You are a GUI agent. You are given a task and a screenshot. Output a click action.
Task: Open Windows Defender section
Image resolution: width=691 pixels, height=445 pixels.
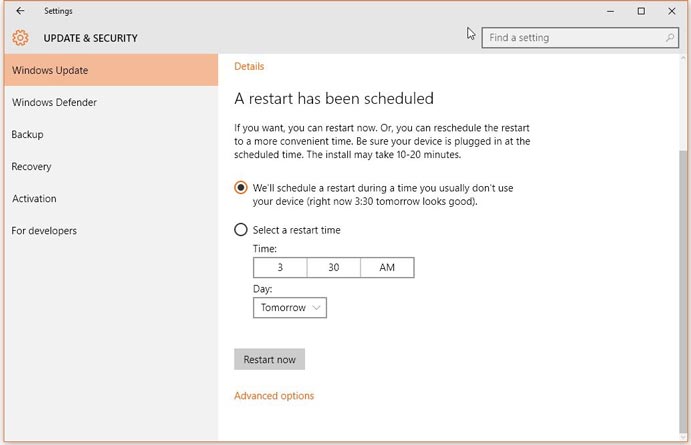tap(111, 102)
